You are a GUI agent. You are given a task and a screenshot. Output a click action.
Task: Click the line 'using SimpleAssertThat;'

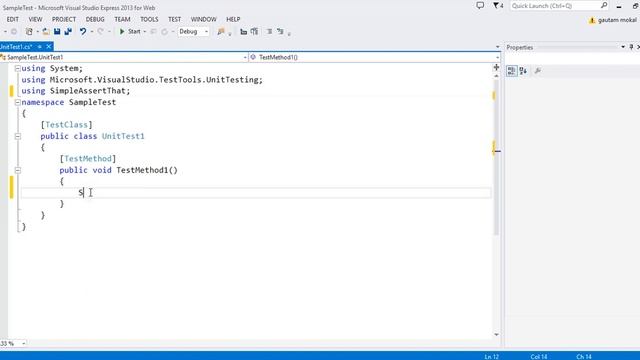pos(76,91)
